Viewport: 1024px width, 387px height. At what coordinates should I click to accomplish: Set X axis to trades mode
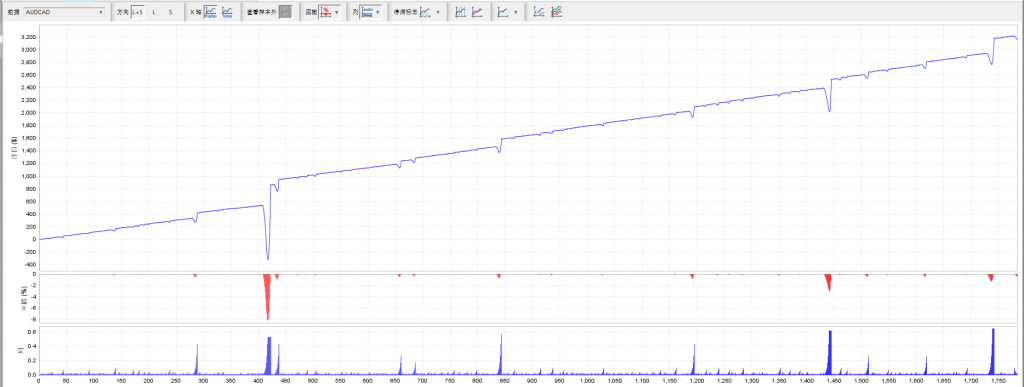tap(210, 12)
